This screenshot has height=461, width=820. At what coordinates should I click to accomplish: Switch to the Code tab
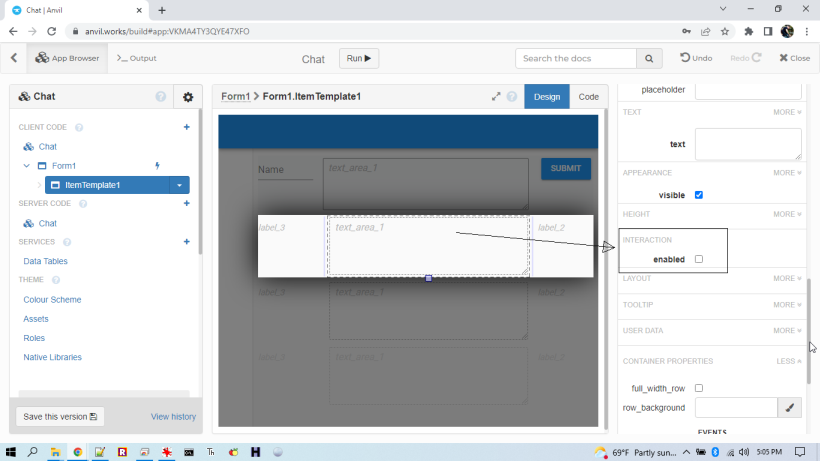click(x=589, y=97)
